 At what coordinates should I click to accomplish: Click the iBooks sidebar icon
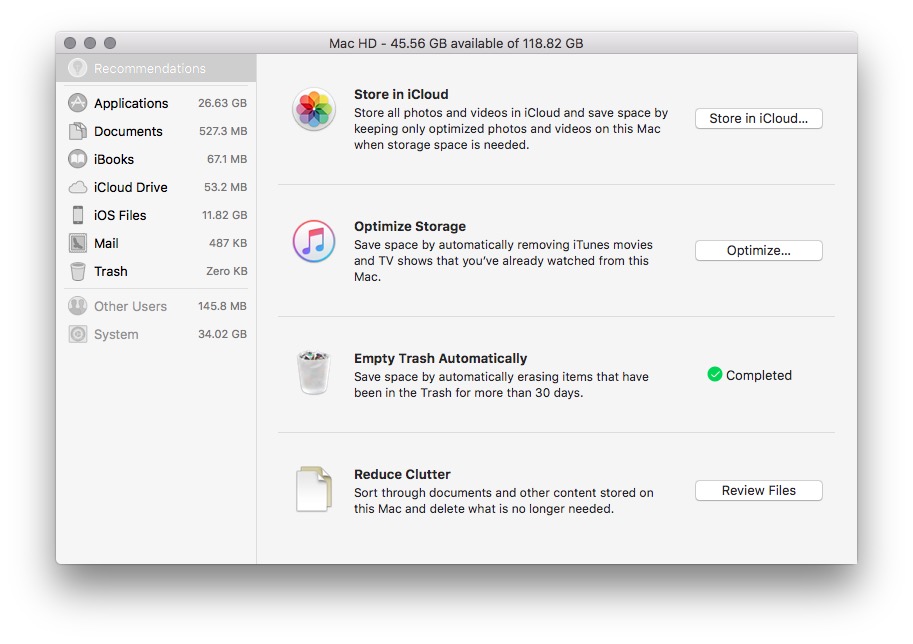77,159
